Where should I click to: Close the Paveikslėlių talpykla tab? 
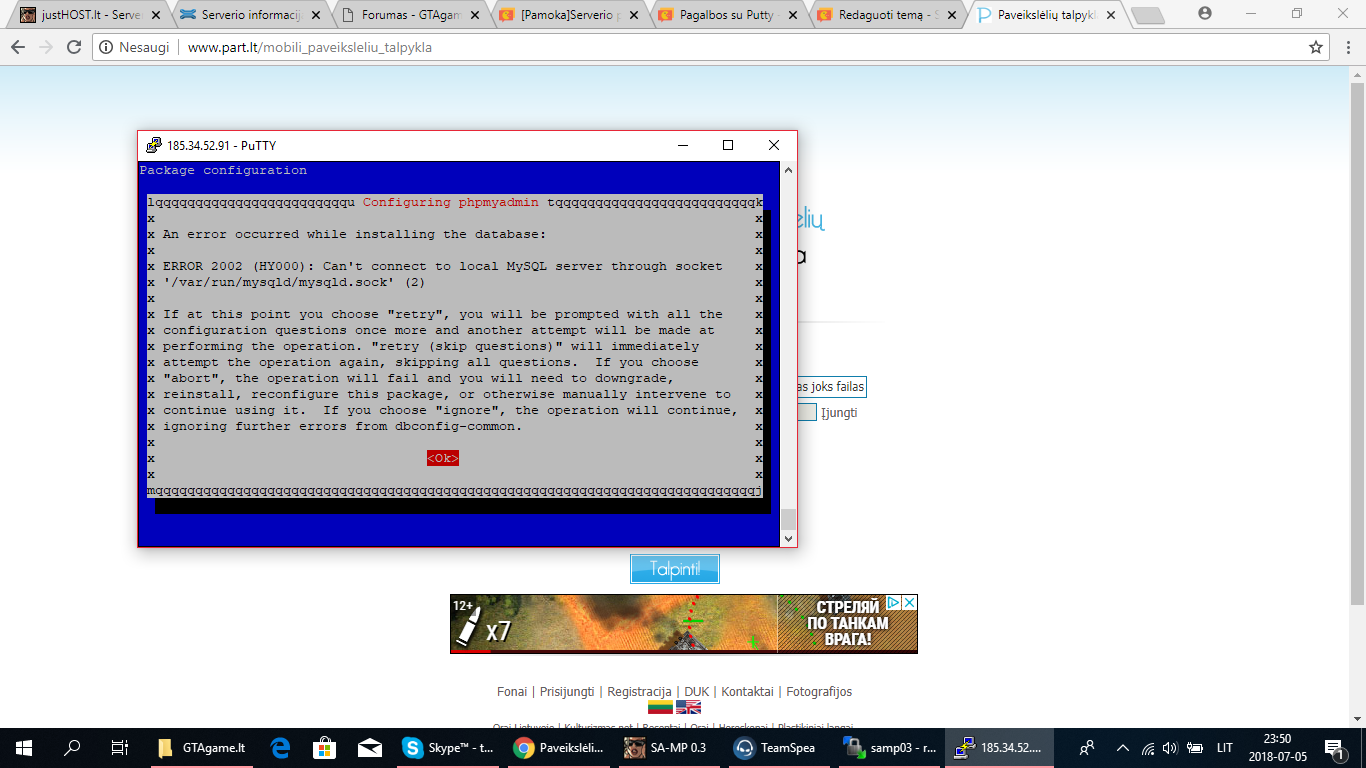click(x=1113, y=15)
